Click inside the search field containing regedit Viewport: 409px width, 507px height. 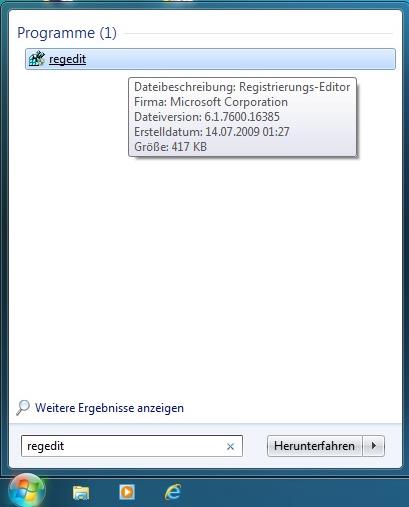pos(123,446)
